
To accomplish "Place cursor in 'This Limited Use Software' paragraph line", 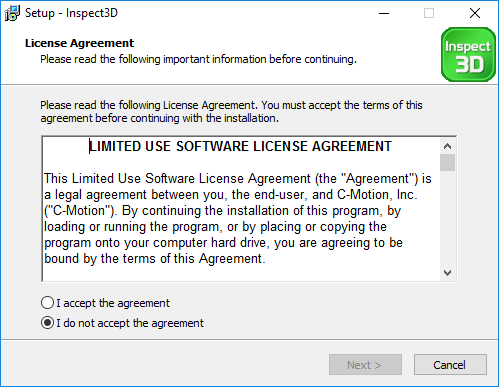I will (238, 179).
